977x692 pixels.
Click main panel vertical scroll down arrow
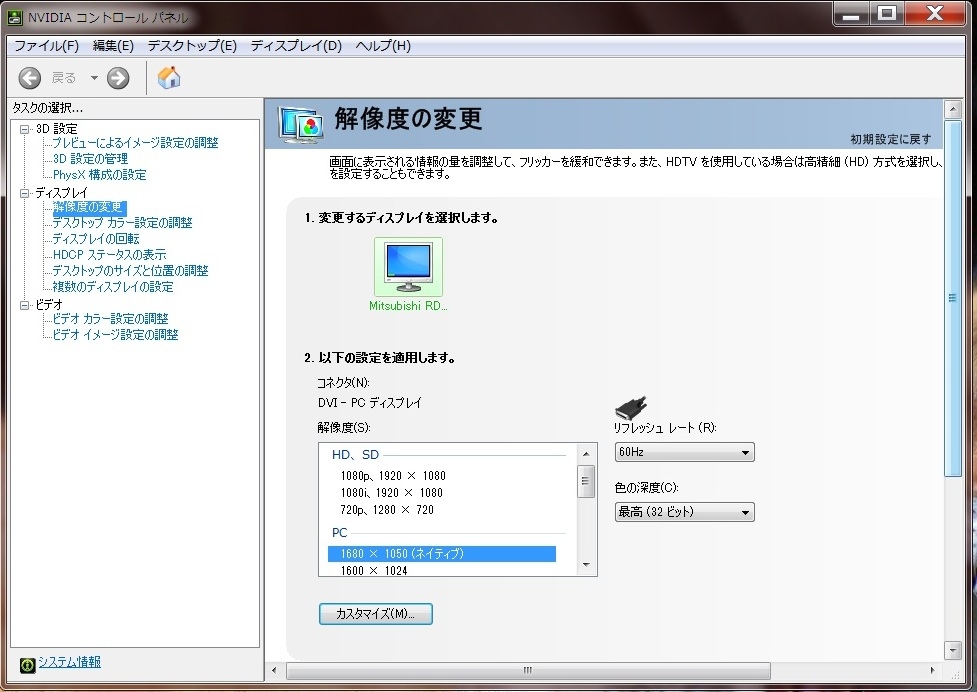[x=953, y=650]
